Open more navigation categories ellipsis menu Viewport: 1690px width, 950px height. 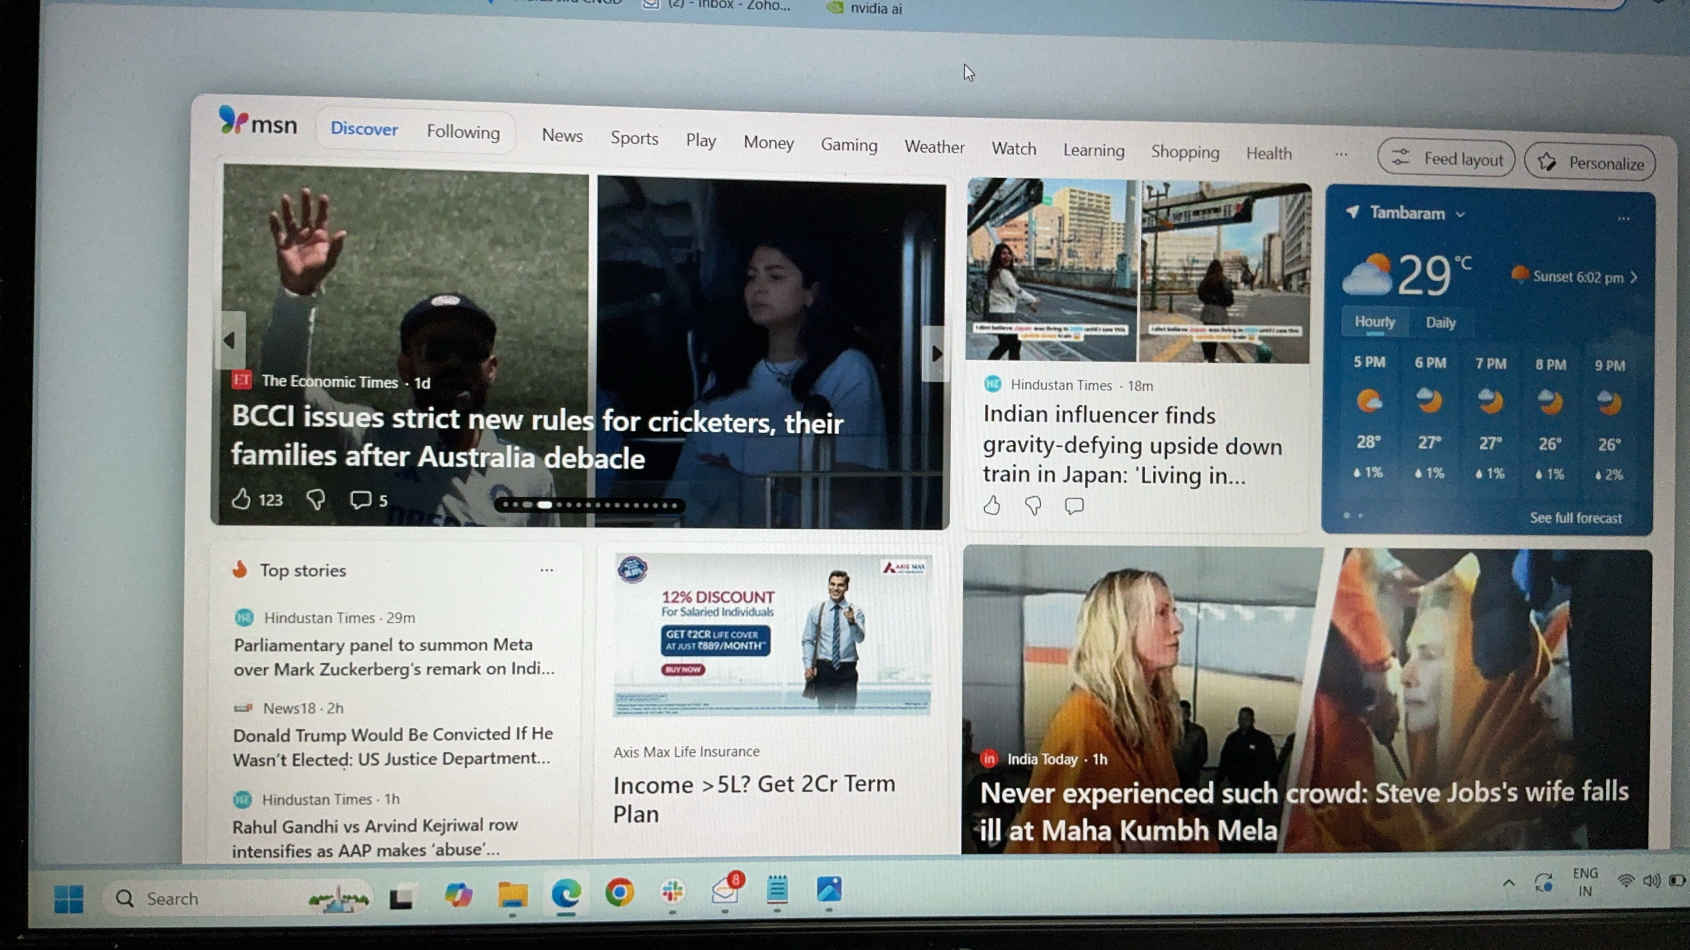pos(1341,154)
